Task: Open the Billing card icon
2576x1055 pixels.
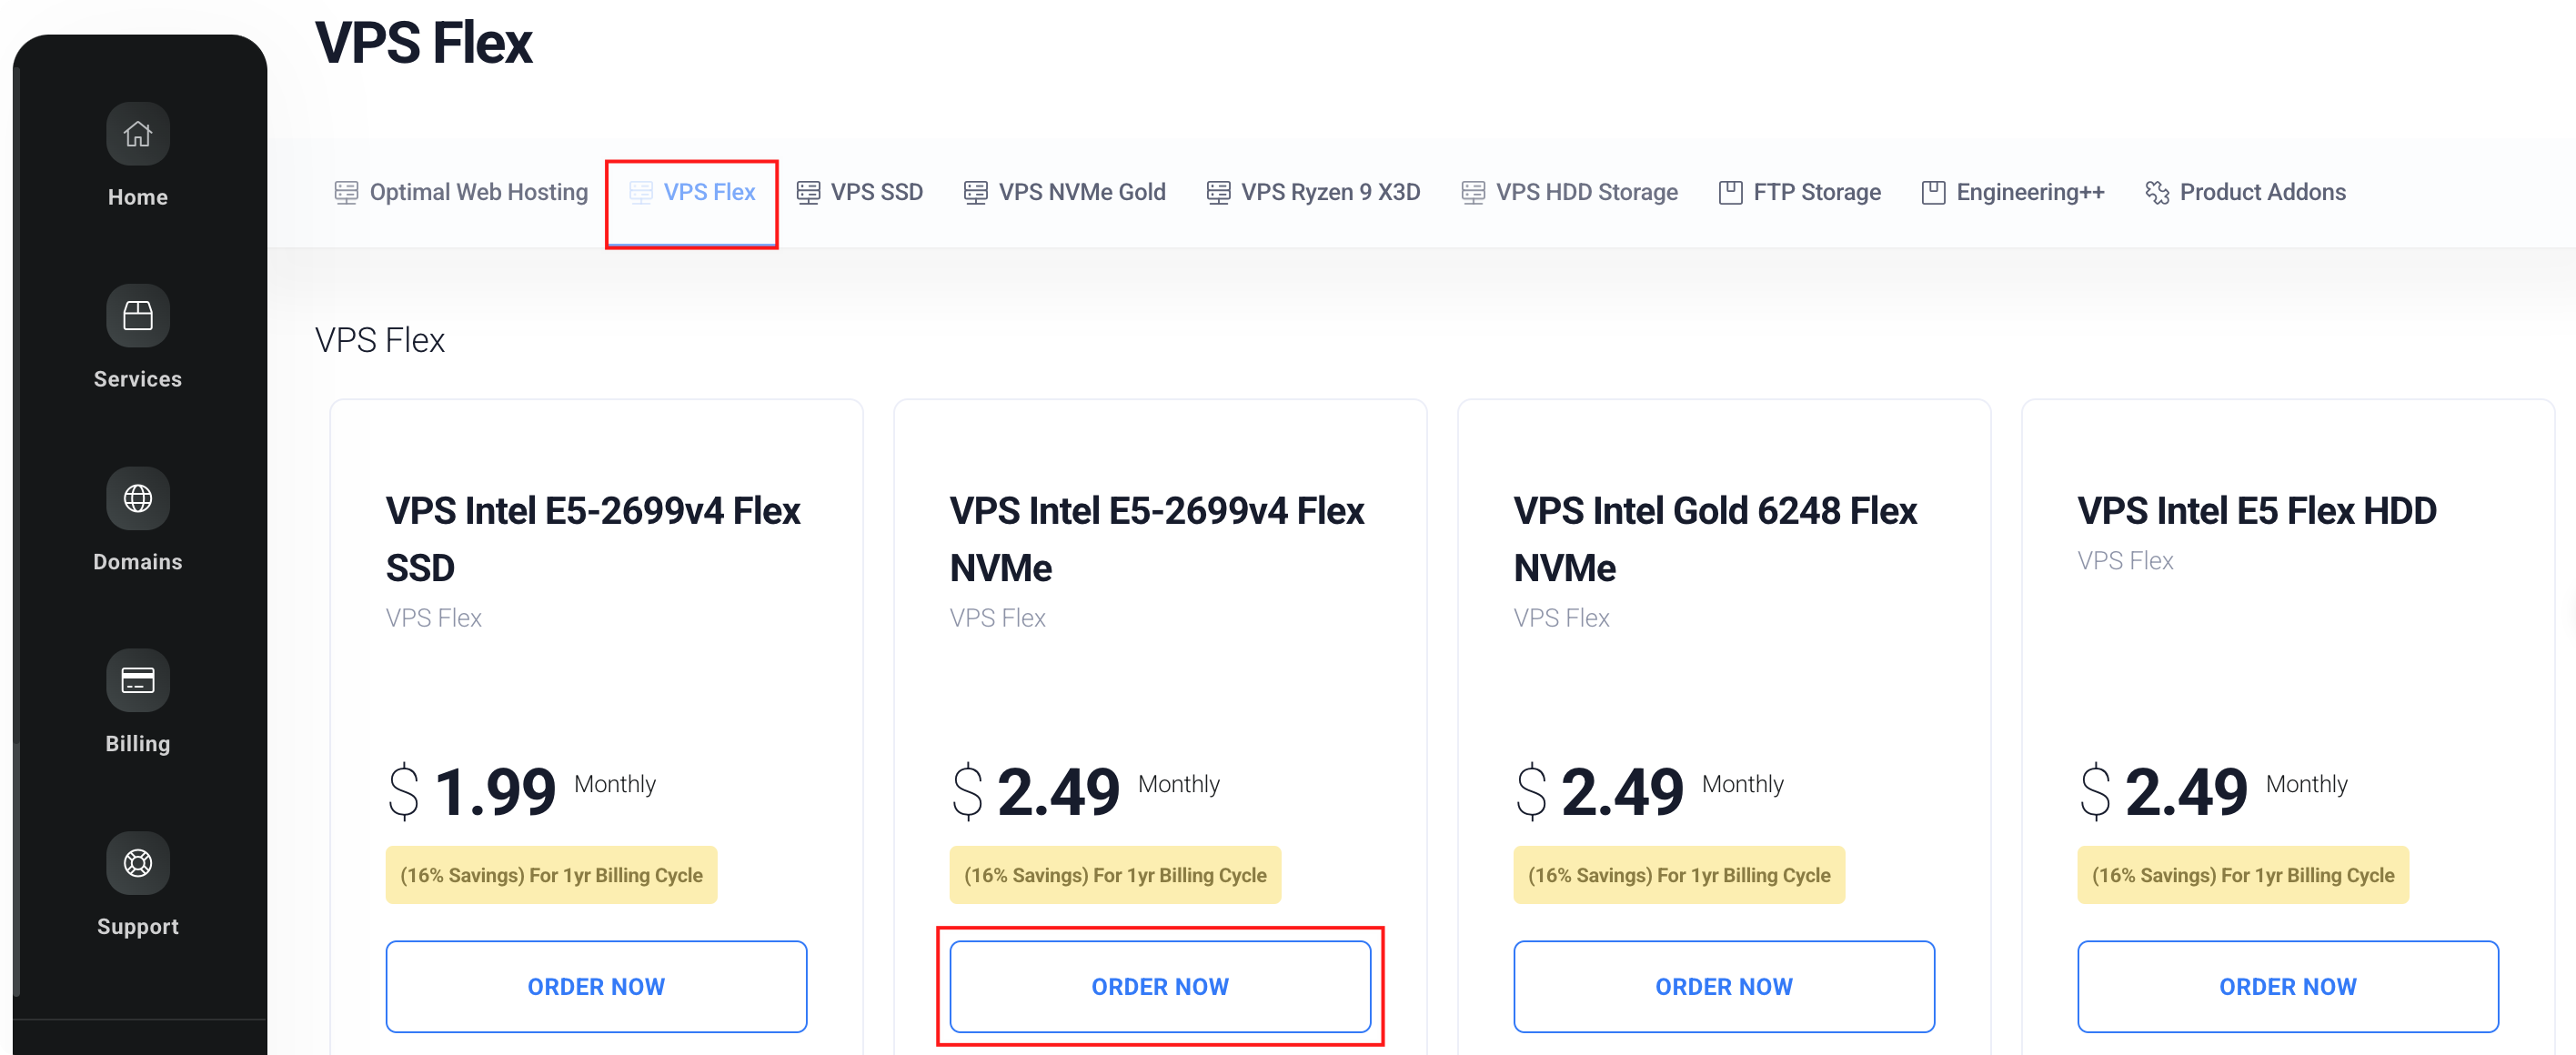Action: pos(138,681)
